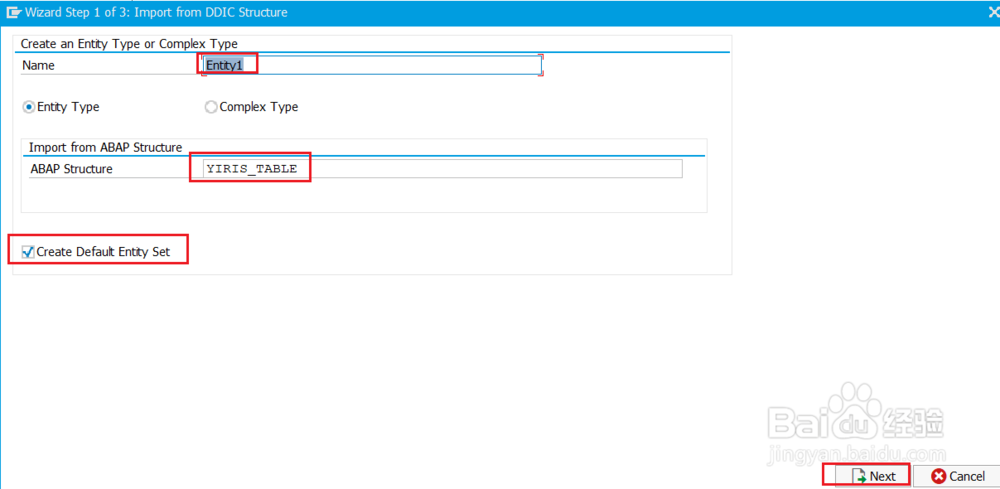This screenshot has height=489, width=1000.
Task: Click the 'Name' field label
Action: click(38, 65)
